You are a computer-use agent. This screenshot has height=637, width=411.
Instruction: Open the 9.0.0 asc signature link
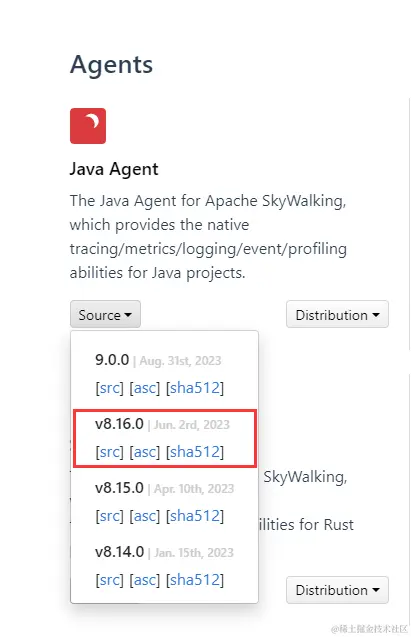145,388
